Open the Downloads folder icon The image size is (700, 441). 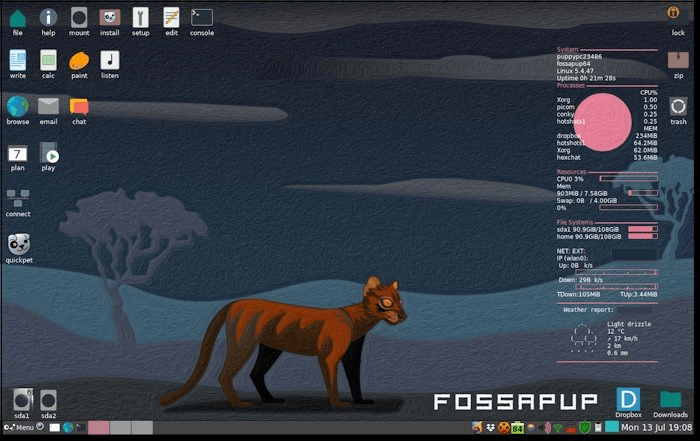[x=671, y=400]
